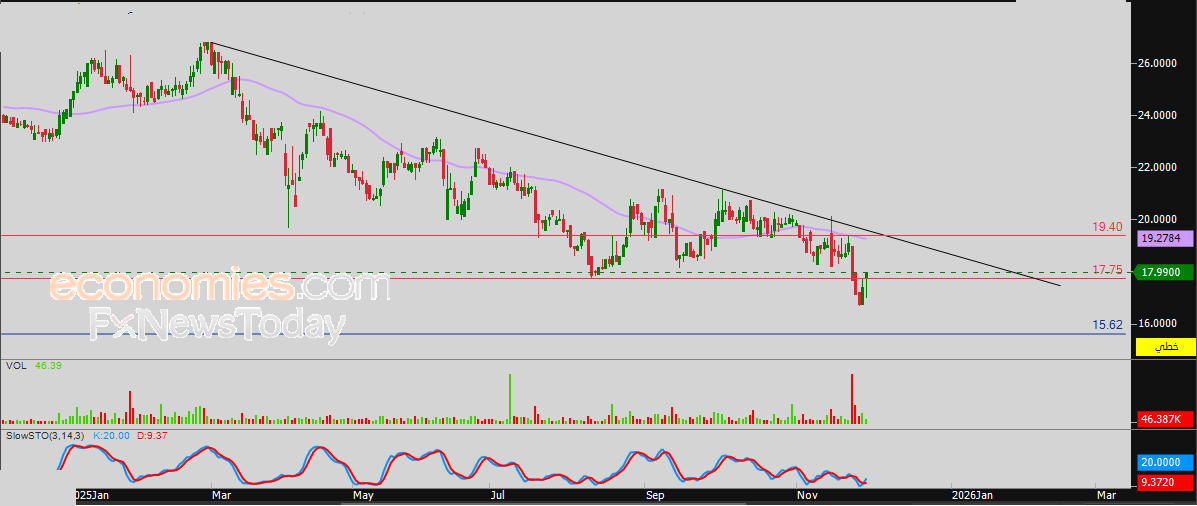Click the Nov date axis label
This screenshot has width=1197, height=506.
(x=806, y=495)
